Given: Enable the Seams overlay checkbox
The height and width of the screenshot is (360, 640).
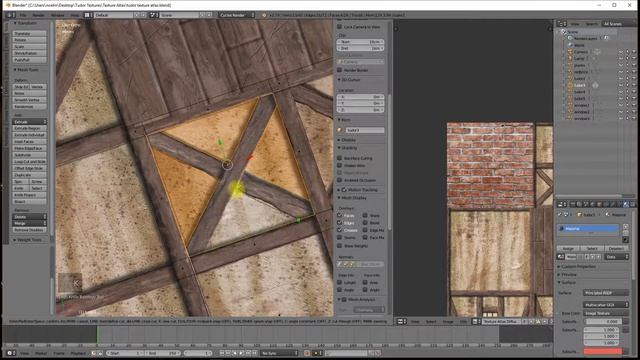Looking at the screenshot, I should (x=339, y=238).
